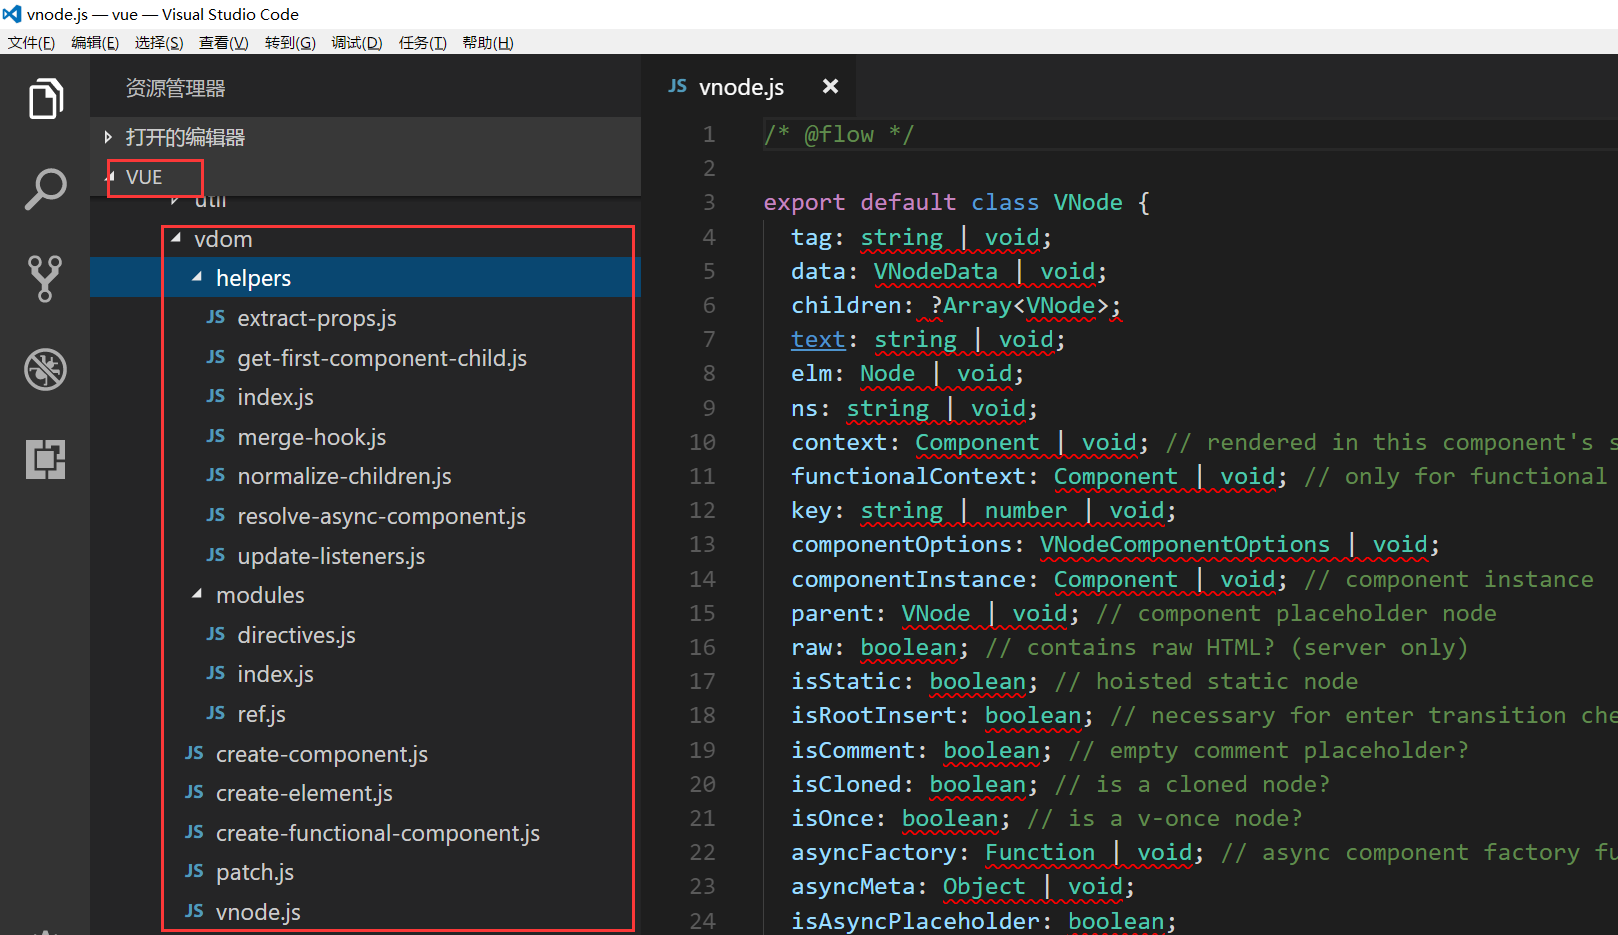This screenshot has height=935, width=1618.
Task: Click the JS icon of patch.js
Action: (x=195, y=871)
